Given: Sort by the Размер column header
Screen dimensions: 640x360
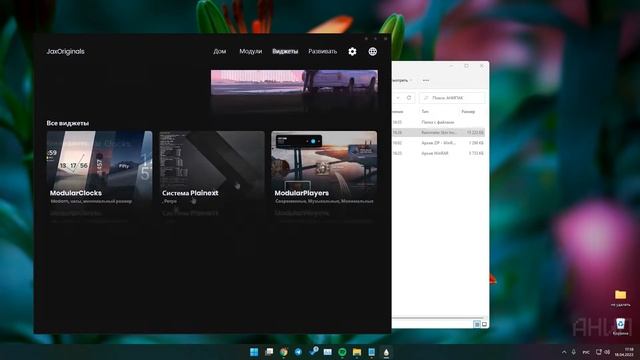Looking at the screenshot, I should click(468, 111).
